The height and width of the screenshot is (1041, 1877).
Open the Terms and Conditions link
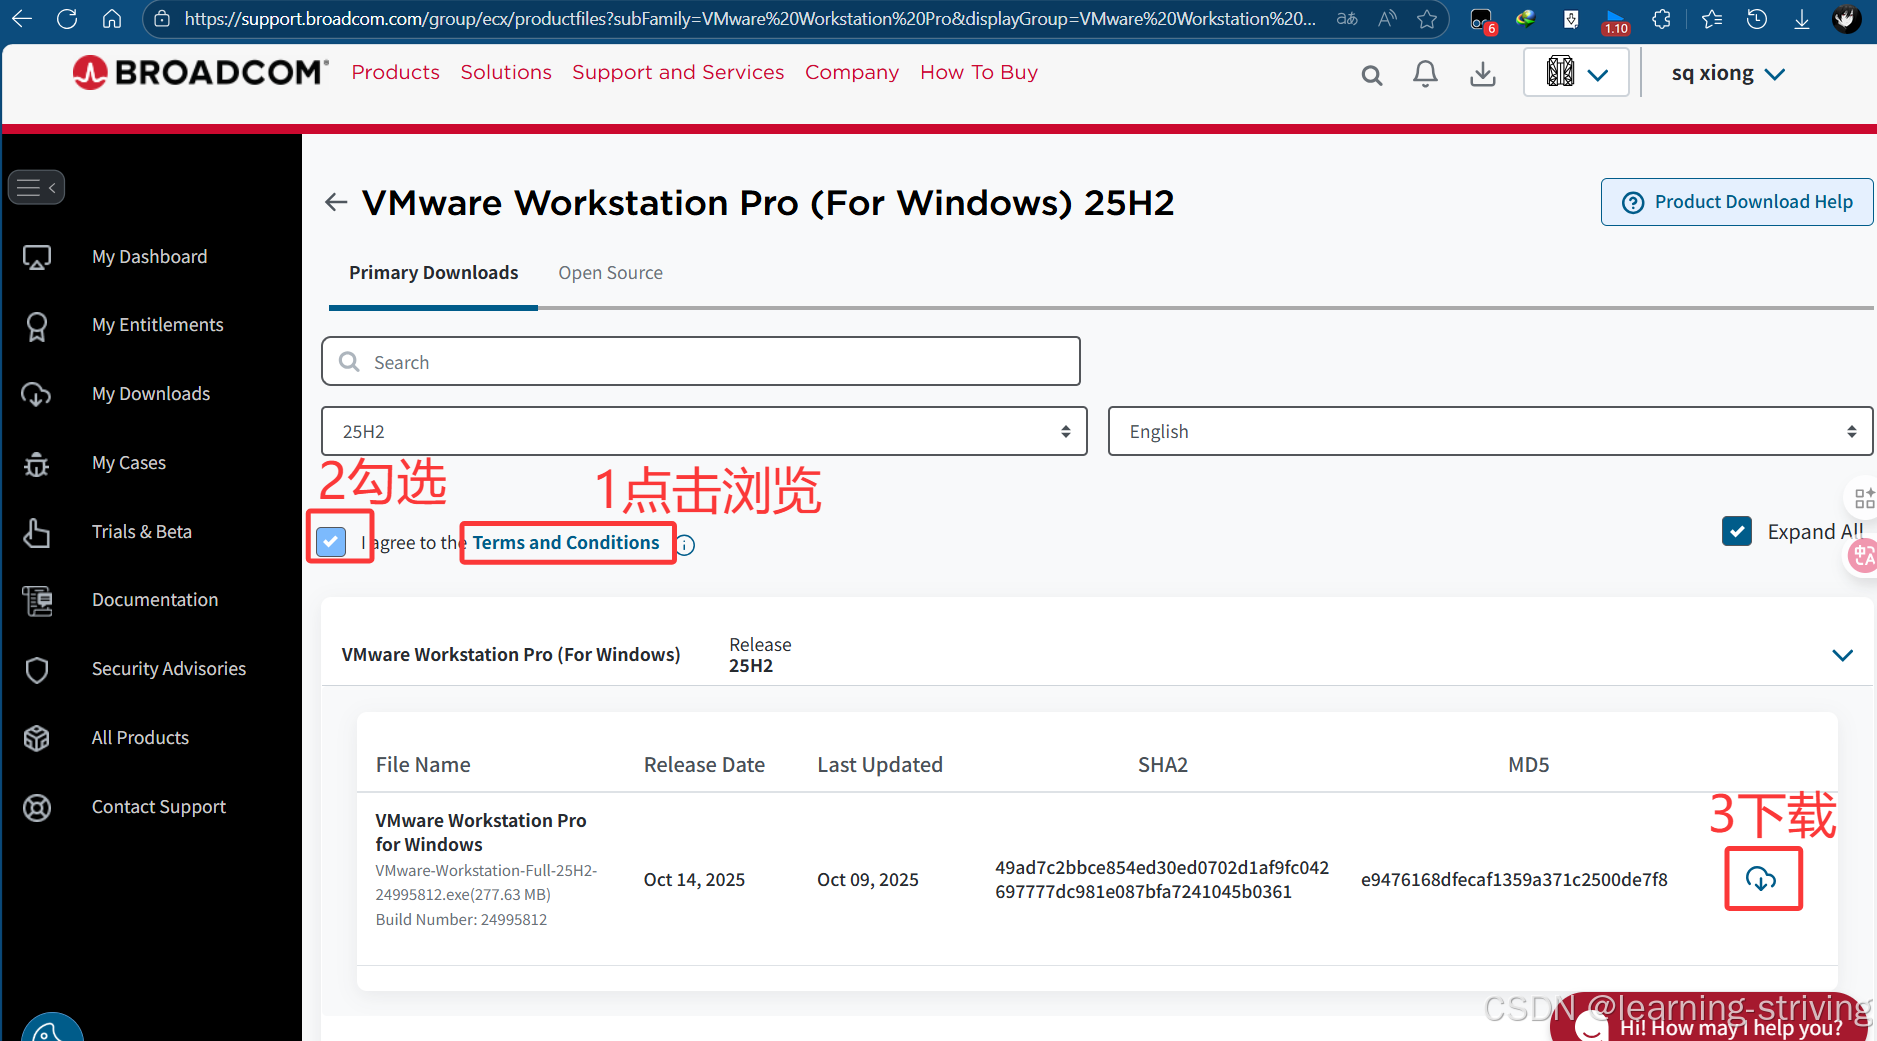coord(566,542)
